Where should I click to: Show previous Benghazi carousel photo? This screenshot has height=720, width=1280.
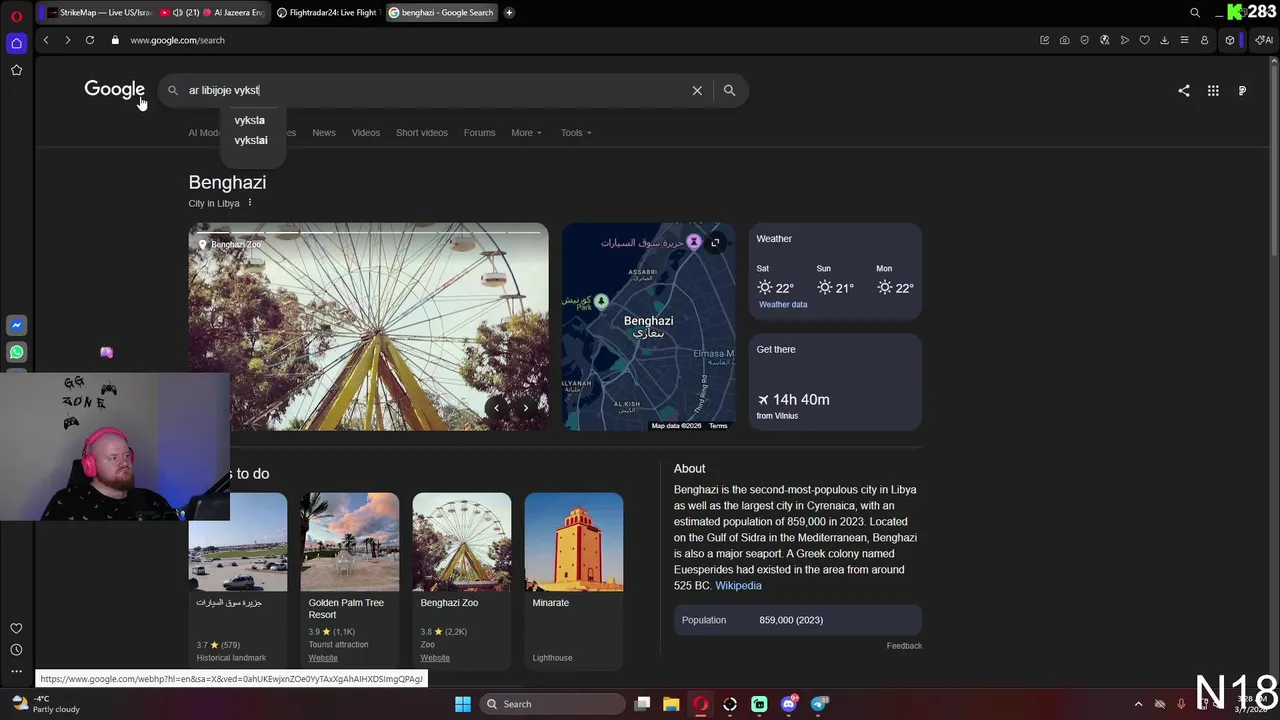pyautogui.click(x=497, y=407)
